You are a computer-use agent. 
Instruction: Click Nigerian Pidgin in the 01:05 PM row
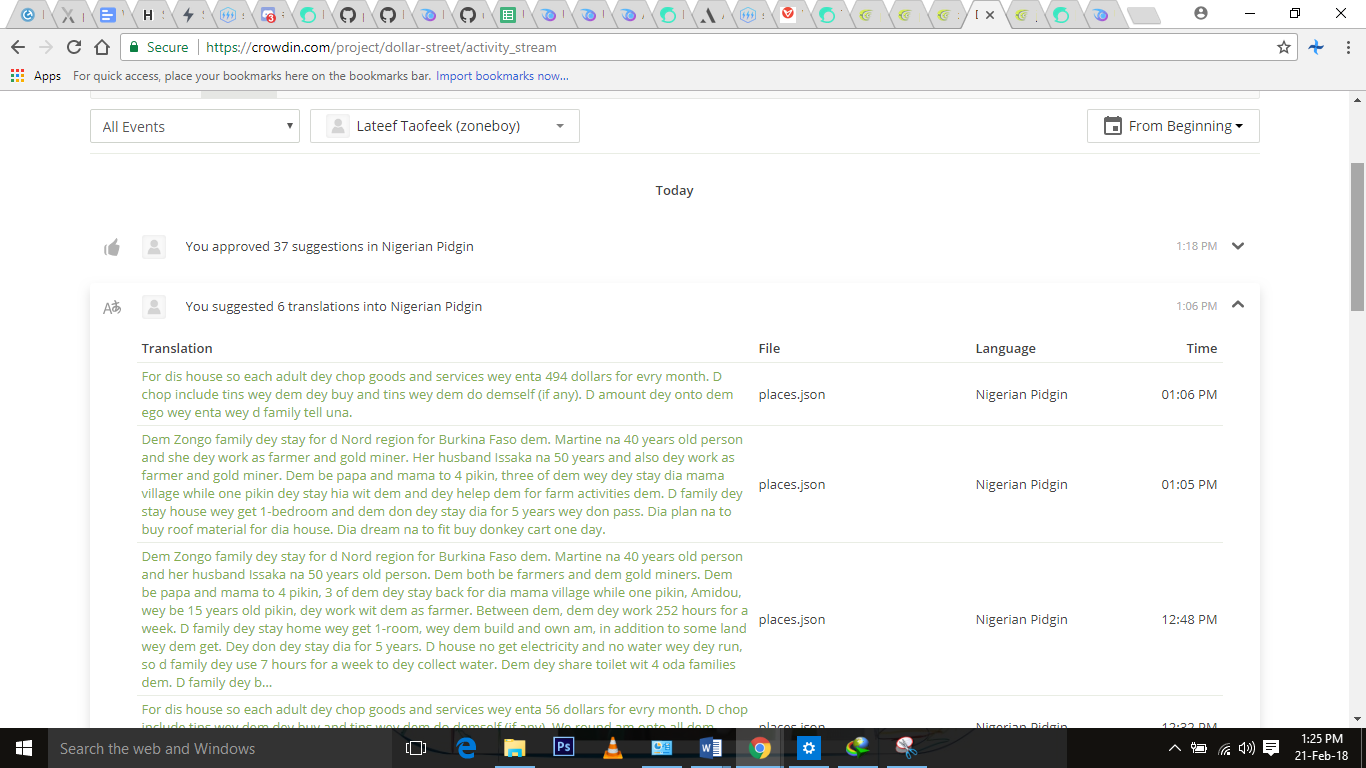pyautogui.click(x=1021, y=485)
